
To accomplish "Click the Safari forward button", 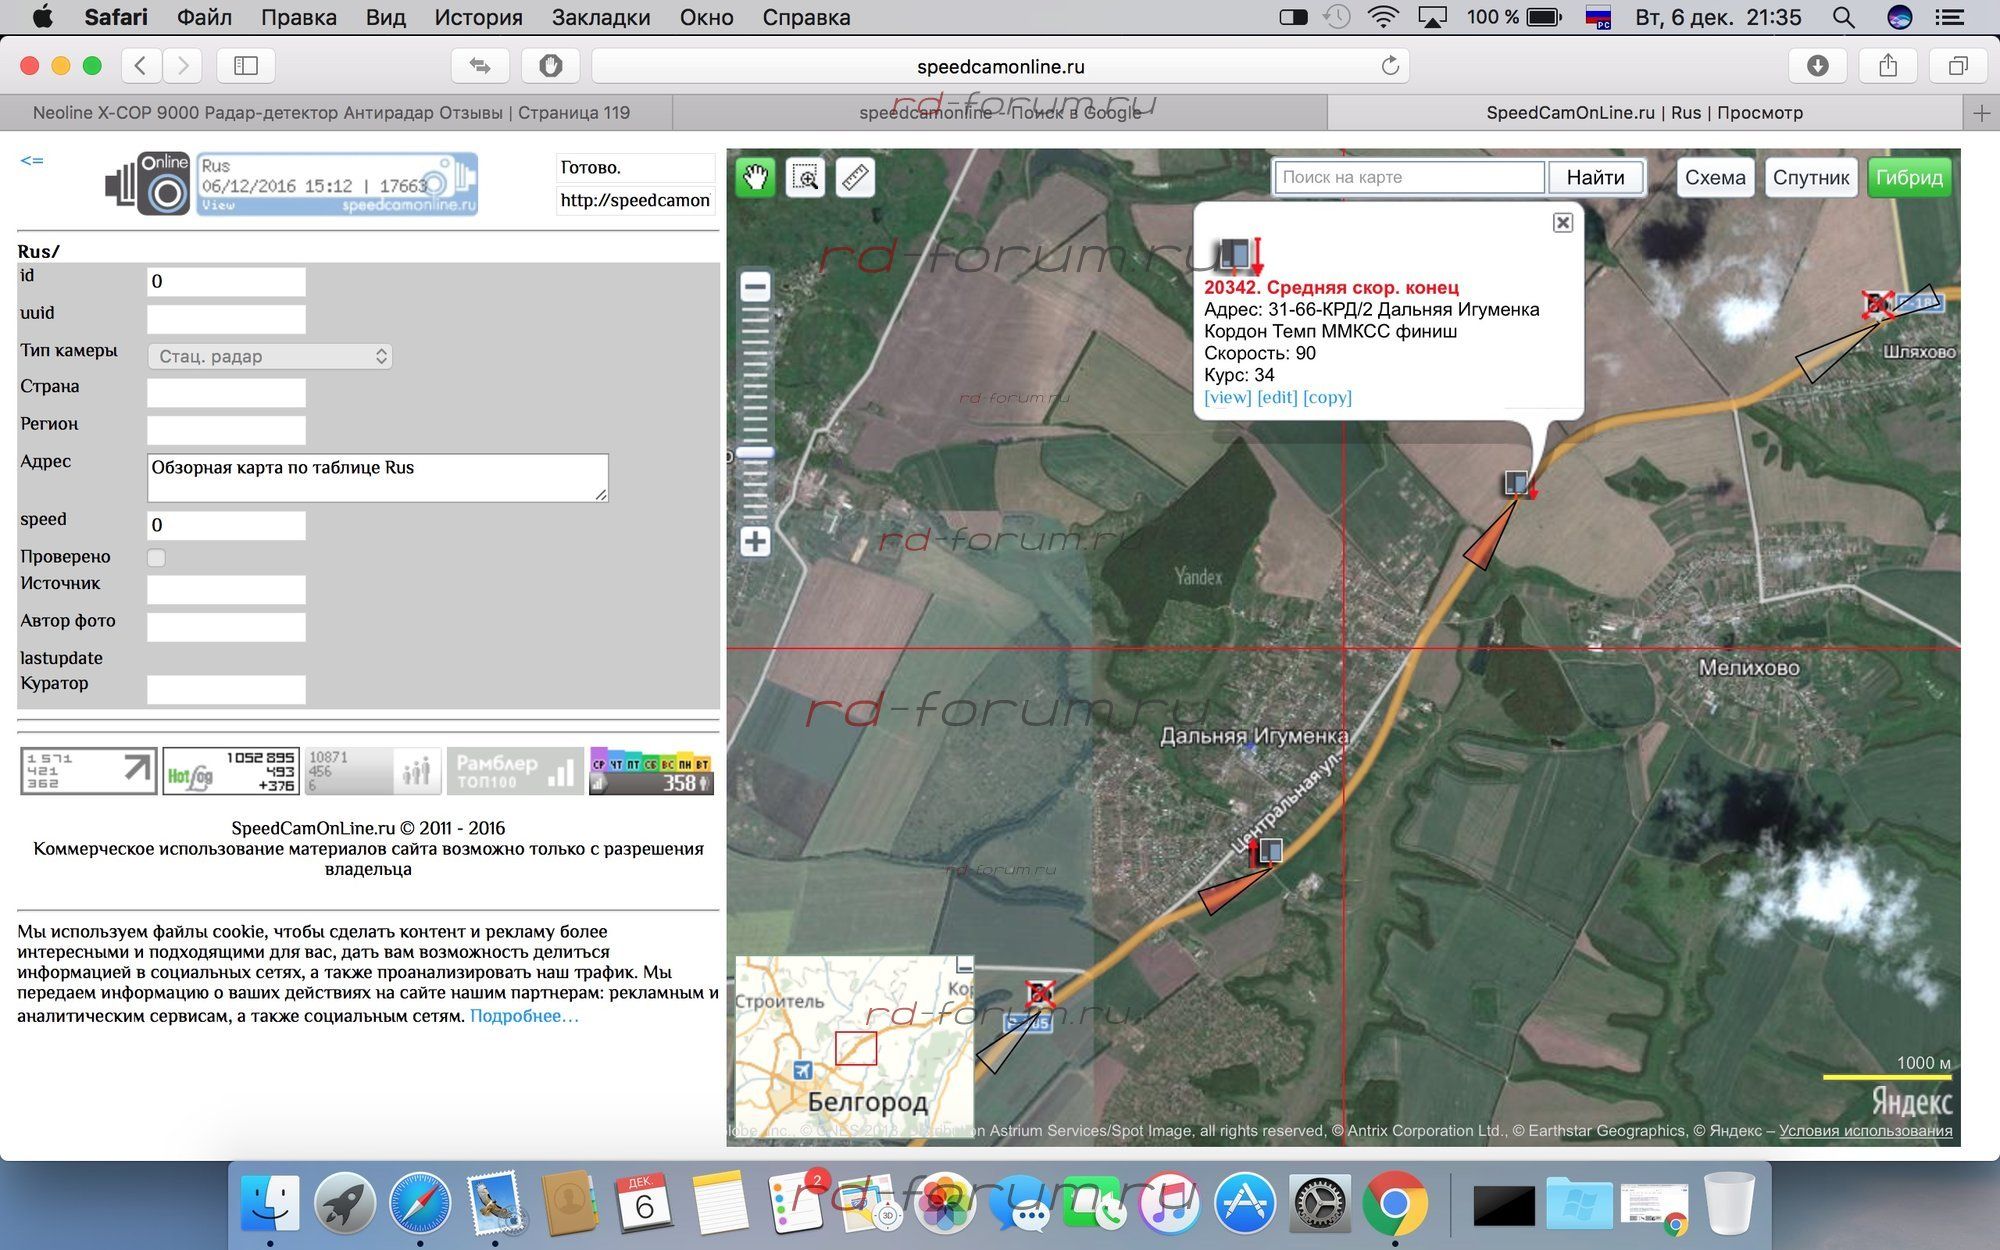I will (x=182, y=66).
